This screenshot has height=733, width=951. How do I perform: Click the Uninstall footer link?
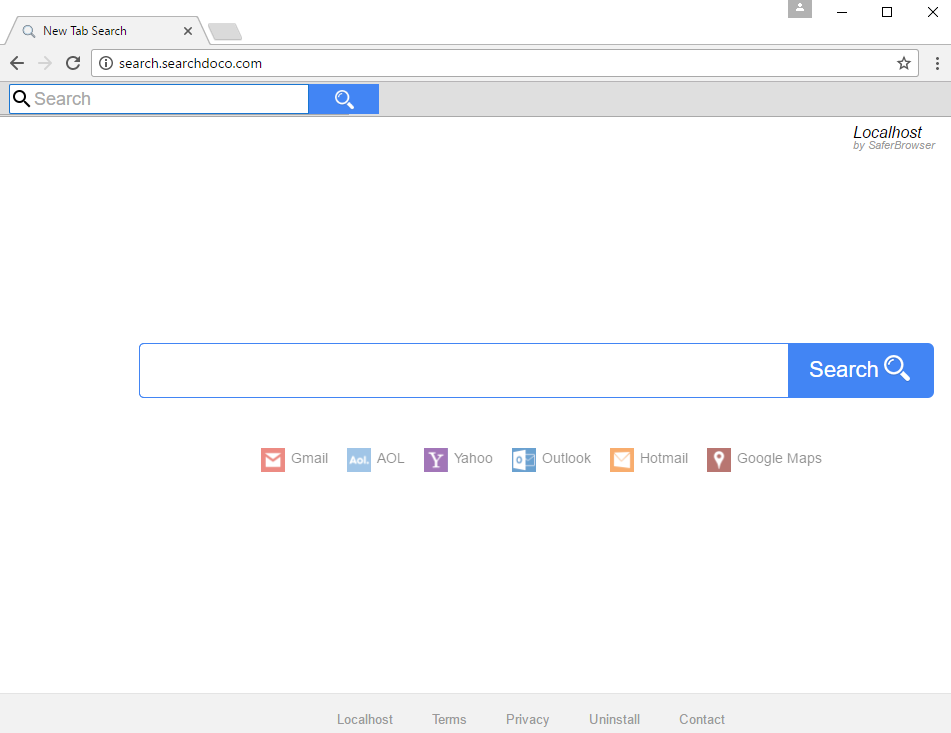[614, 719]
